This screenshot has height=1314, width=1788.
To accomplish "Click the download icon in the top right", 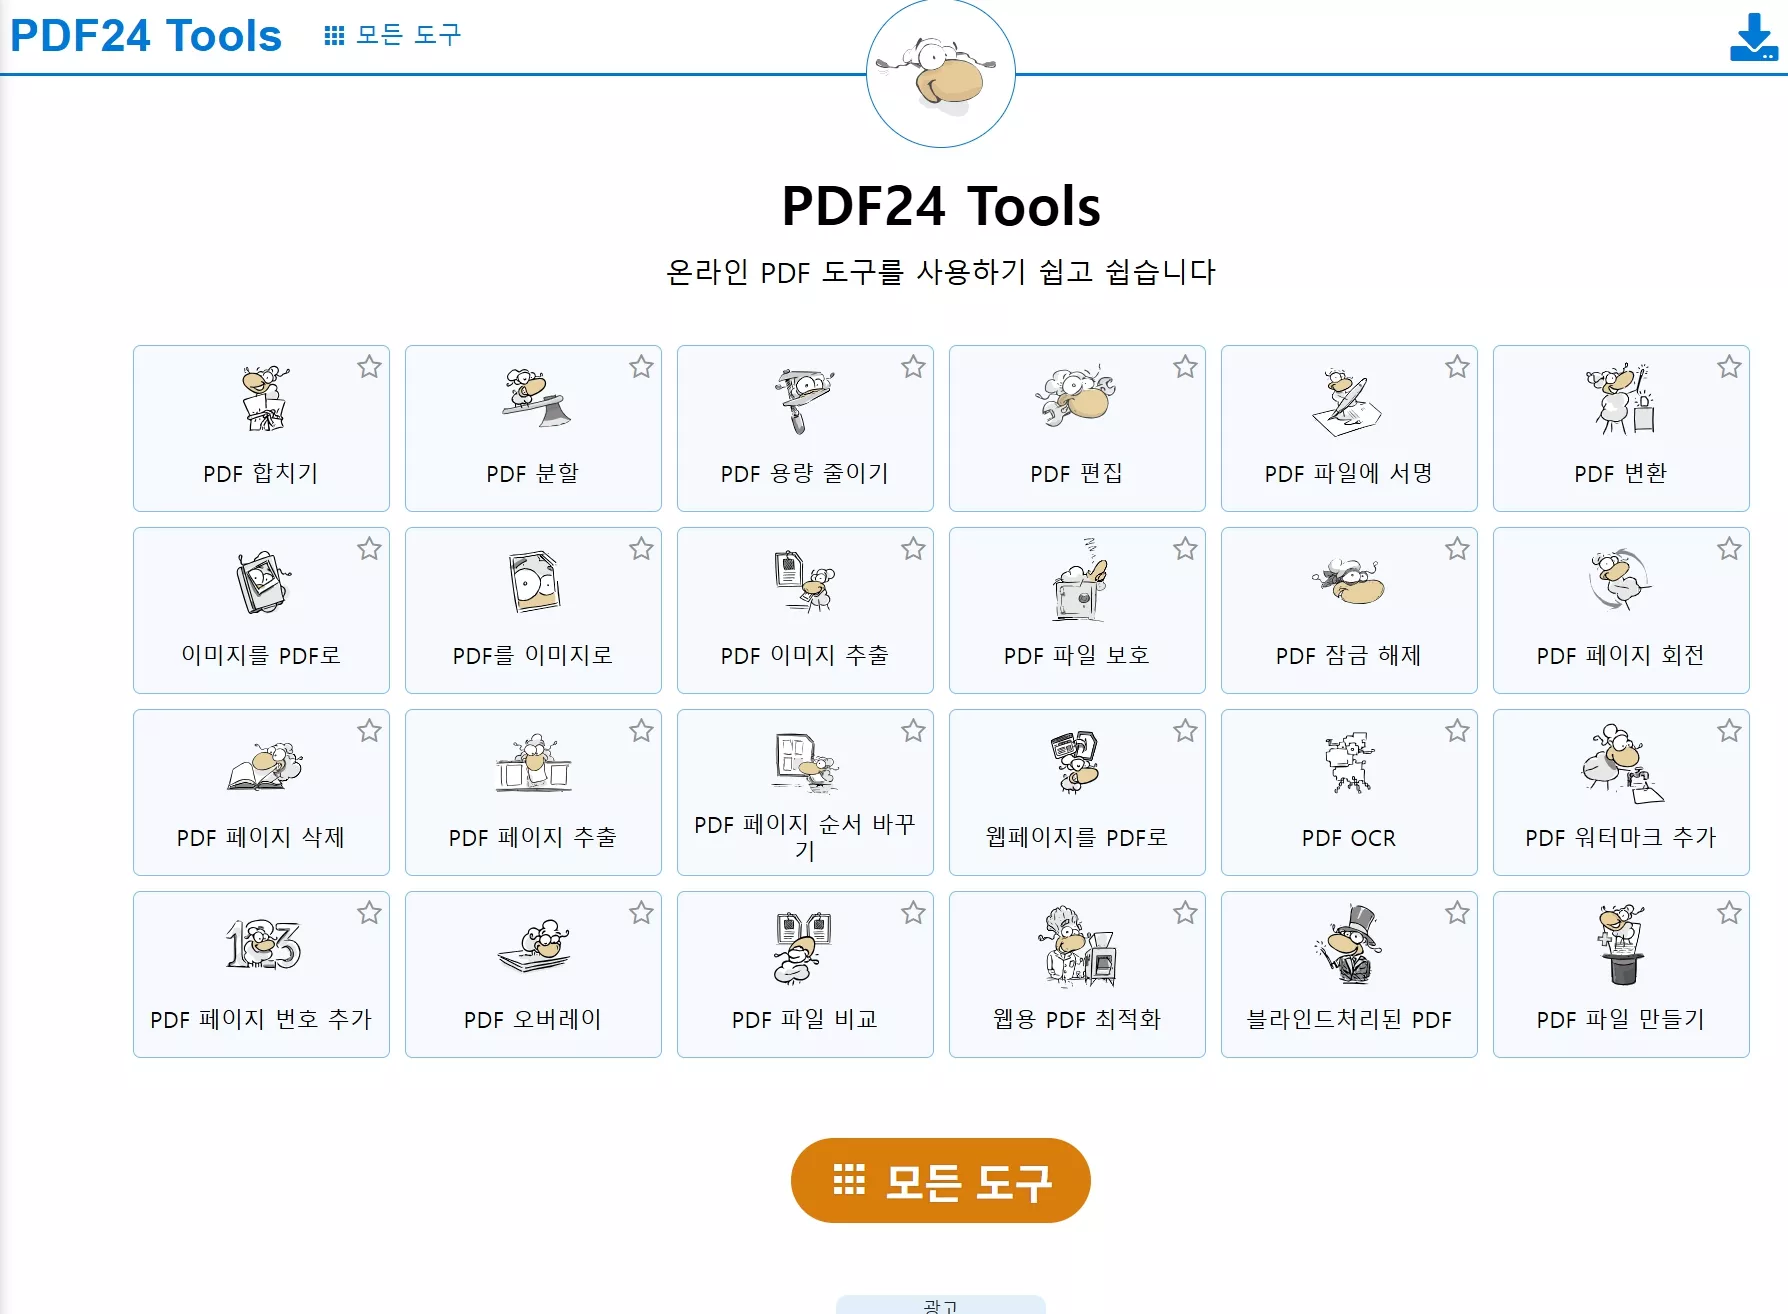I will tap(1751, 37).
